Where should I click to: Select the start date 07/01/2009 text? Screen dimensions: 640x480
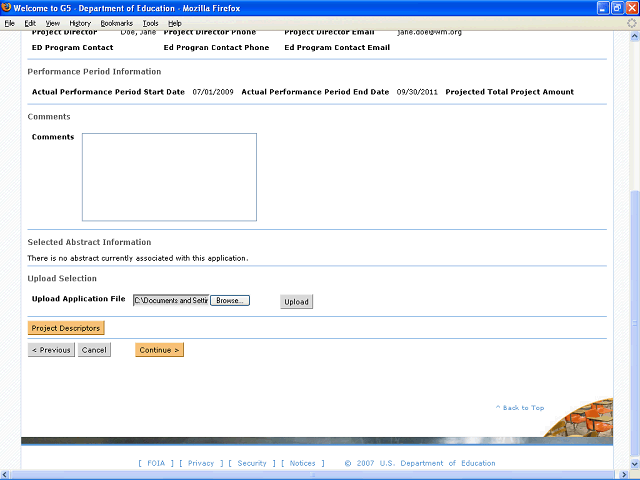tap(213, 92)
